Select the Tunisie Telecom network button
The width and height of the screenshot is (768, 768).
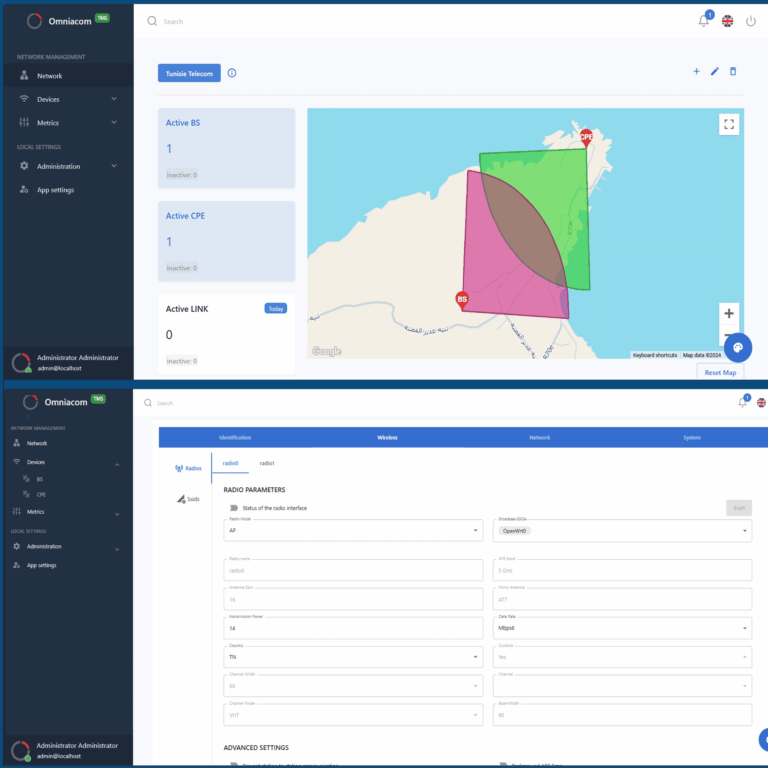coord(189,73)
